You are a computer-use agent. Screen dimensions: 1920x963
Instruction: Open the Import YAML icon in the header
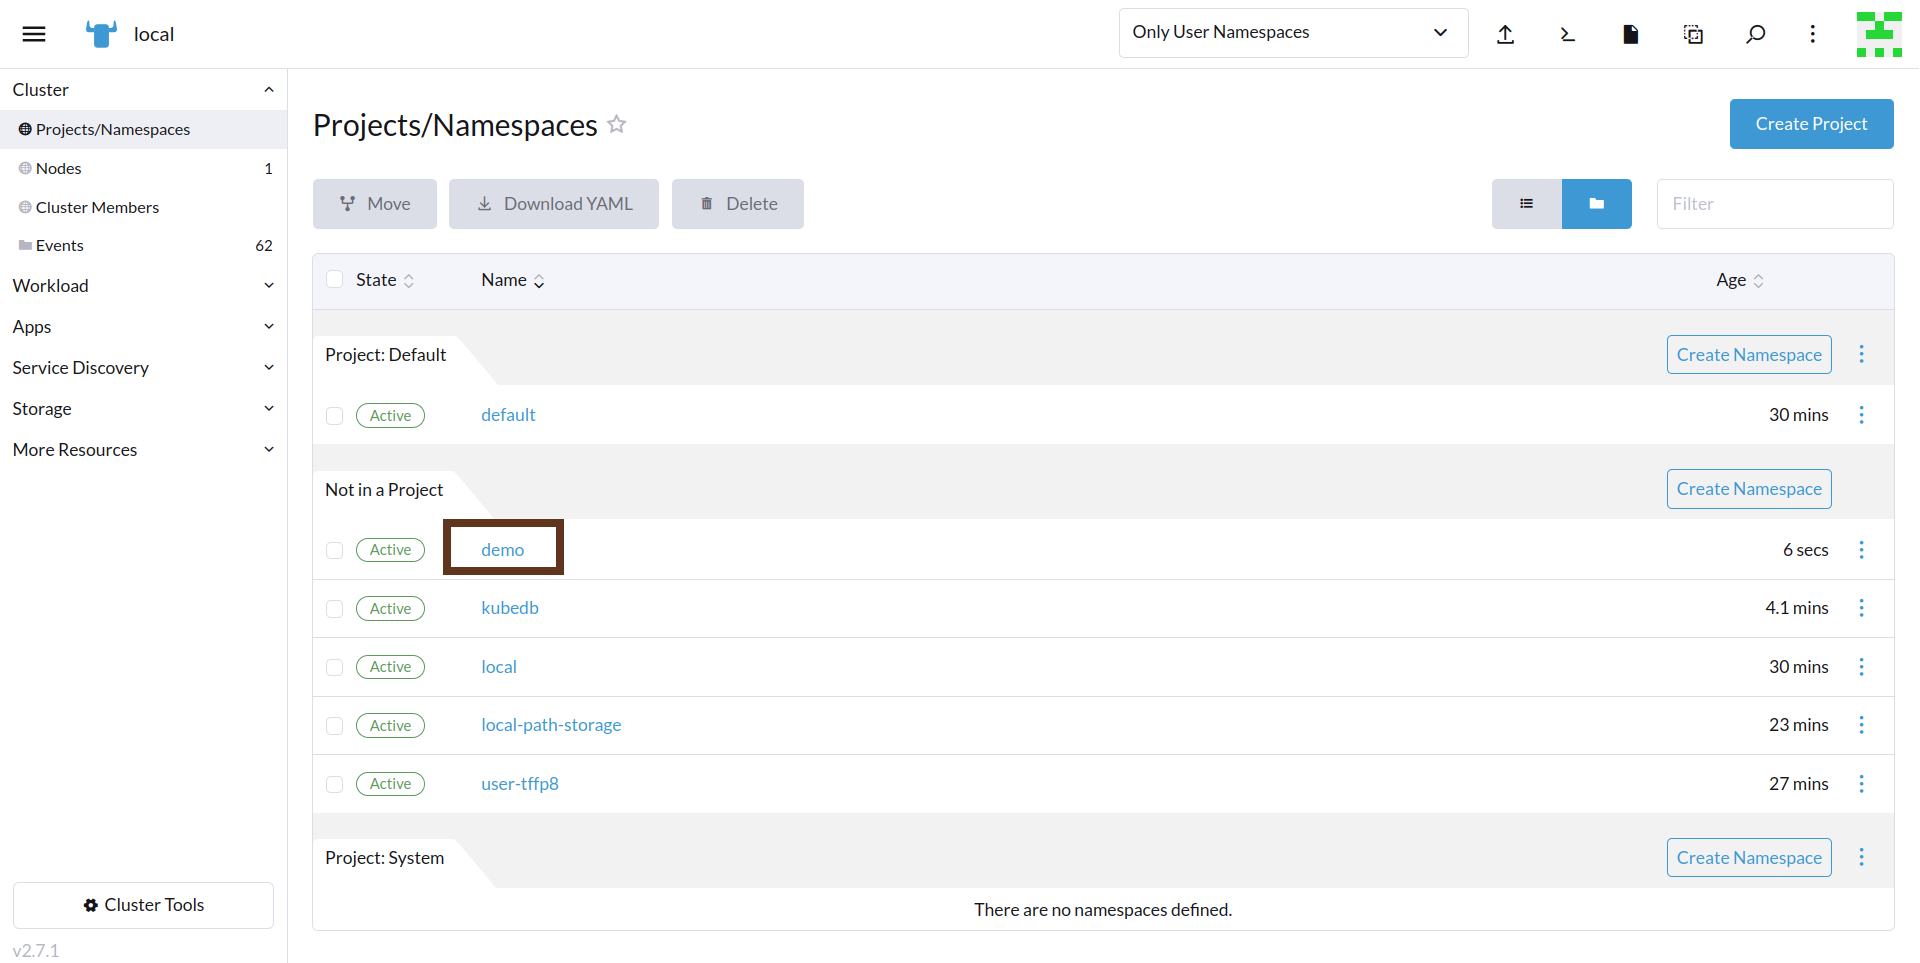[1506, 34]
